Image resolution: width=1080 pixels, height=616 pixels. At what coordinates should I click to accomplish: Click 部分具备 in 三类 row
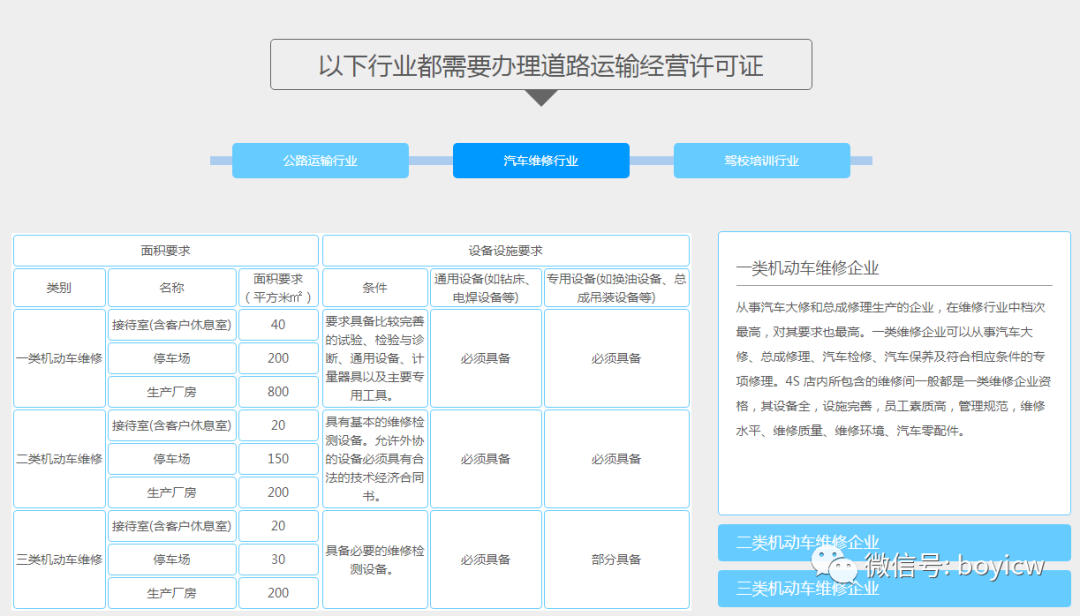[616, 559]
